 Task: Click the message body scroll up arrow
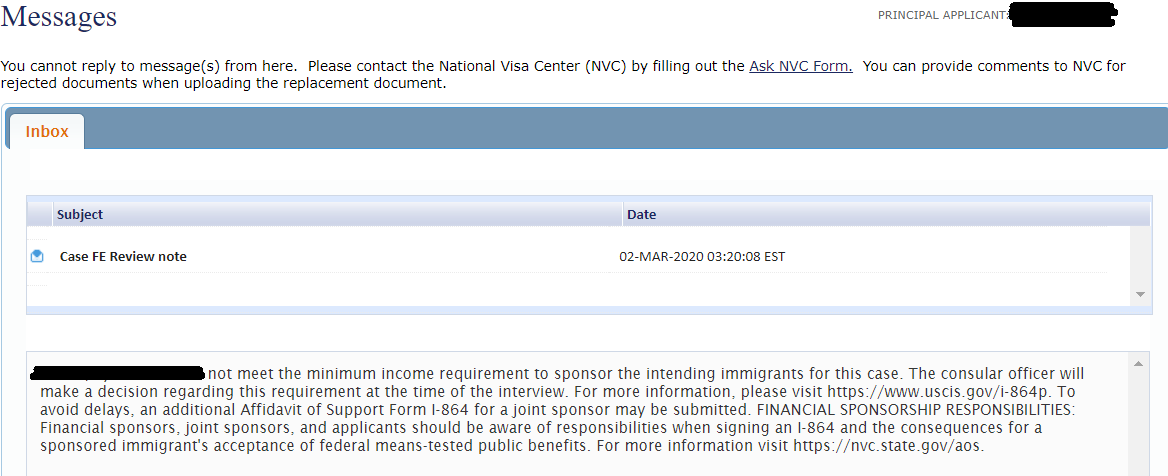pos(1137,364)
